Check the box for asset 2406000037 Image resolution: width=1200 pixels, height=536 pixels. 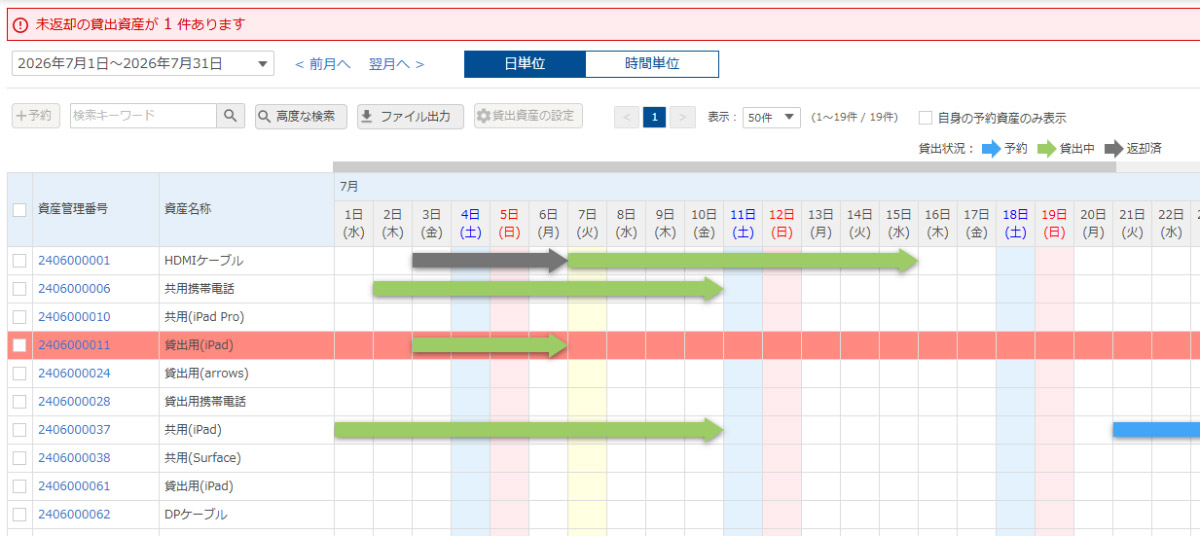coord(20,430)
